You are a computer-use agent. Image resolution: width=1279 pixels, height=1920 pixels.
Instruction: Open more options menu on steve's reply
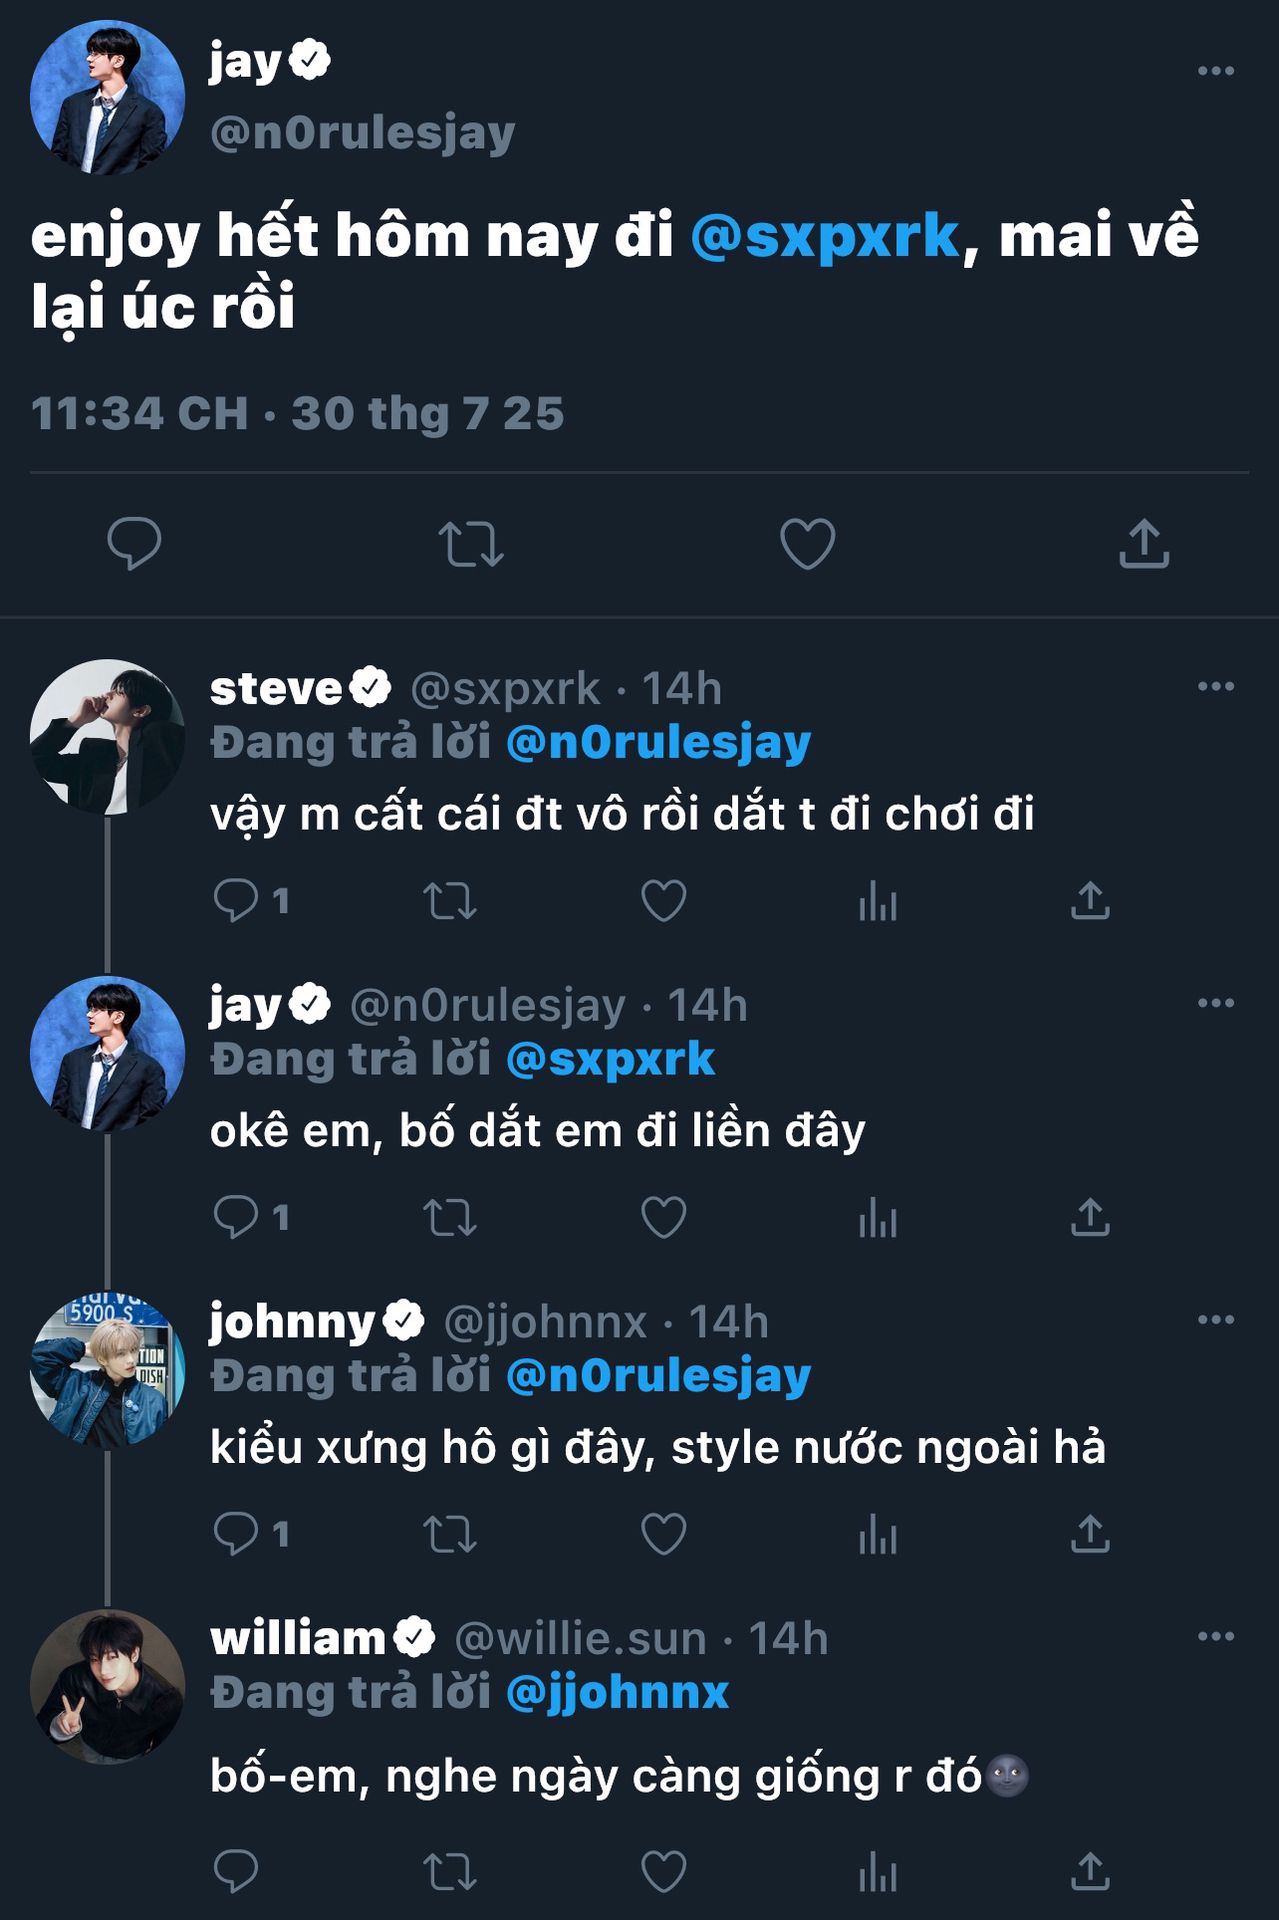1215,687
